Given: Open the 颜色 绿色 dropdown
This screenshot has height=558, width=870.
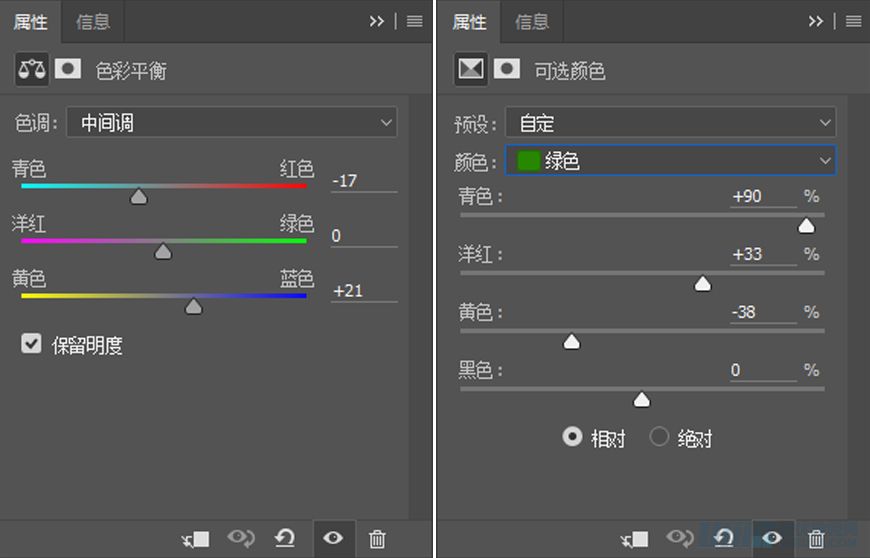Looking at the screenshot, I should (670, 161).
